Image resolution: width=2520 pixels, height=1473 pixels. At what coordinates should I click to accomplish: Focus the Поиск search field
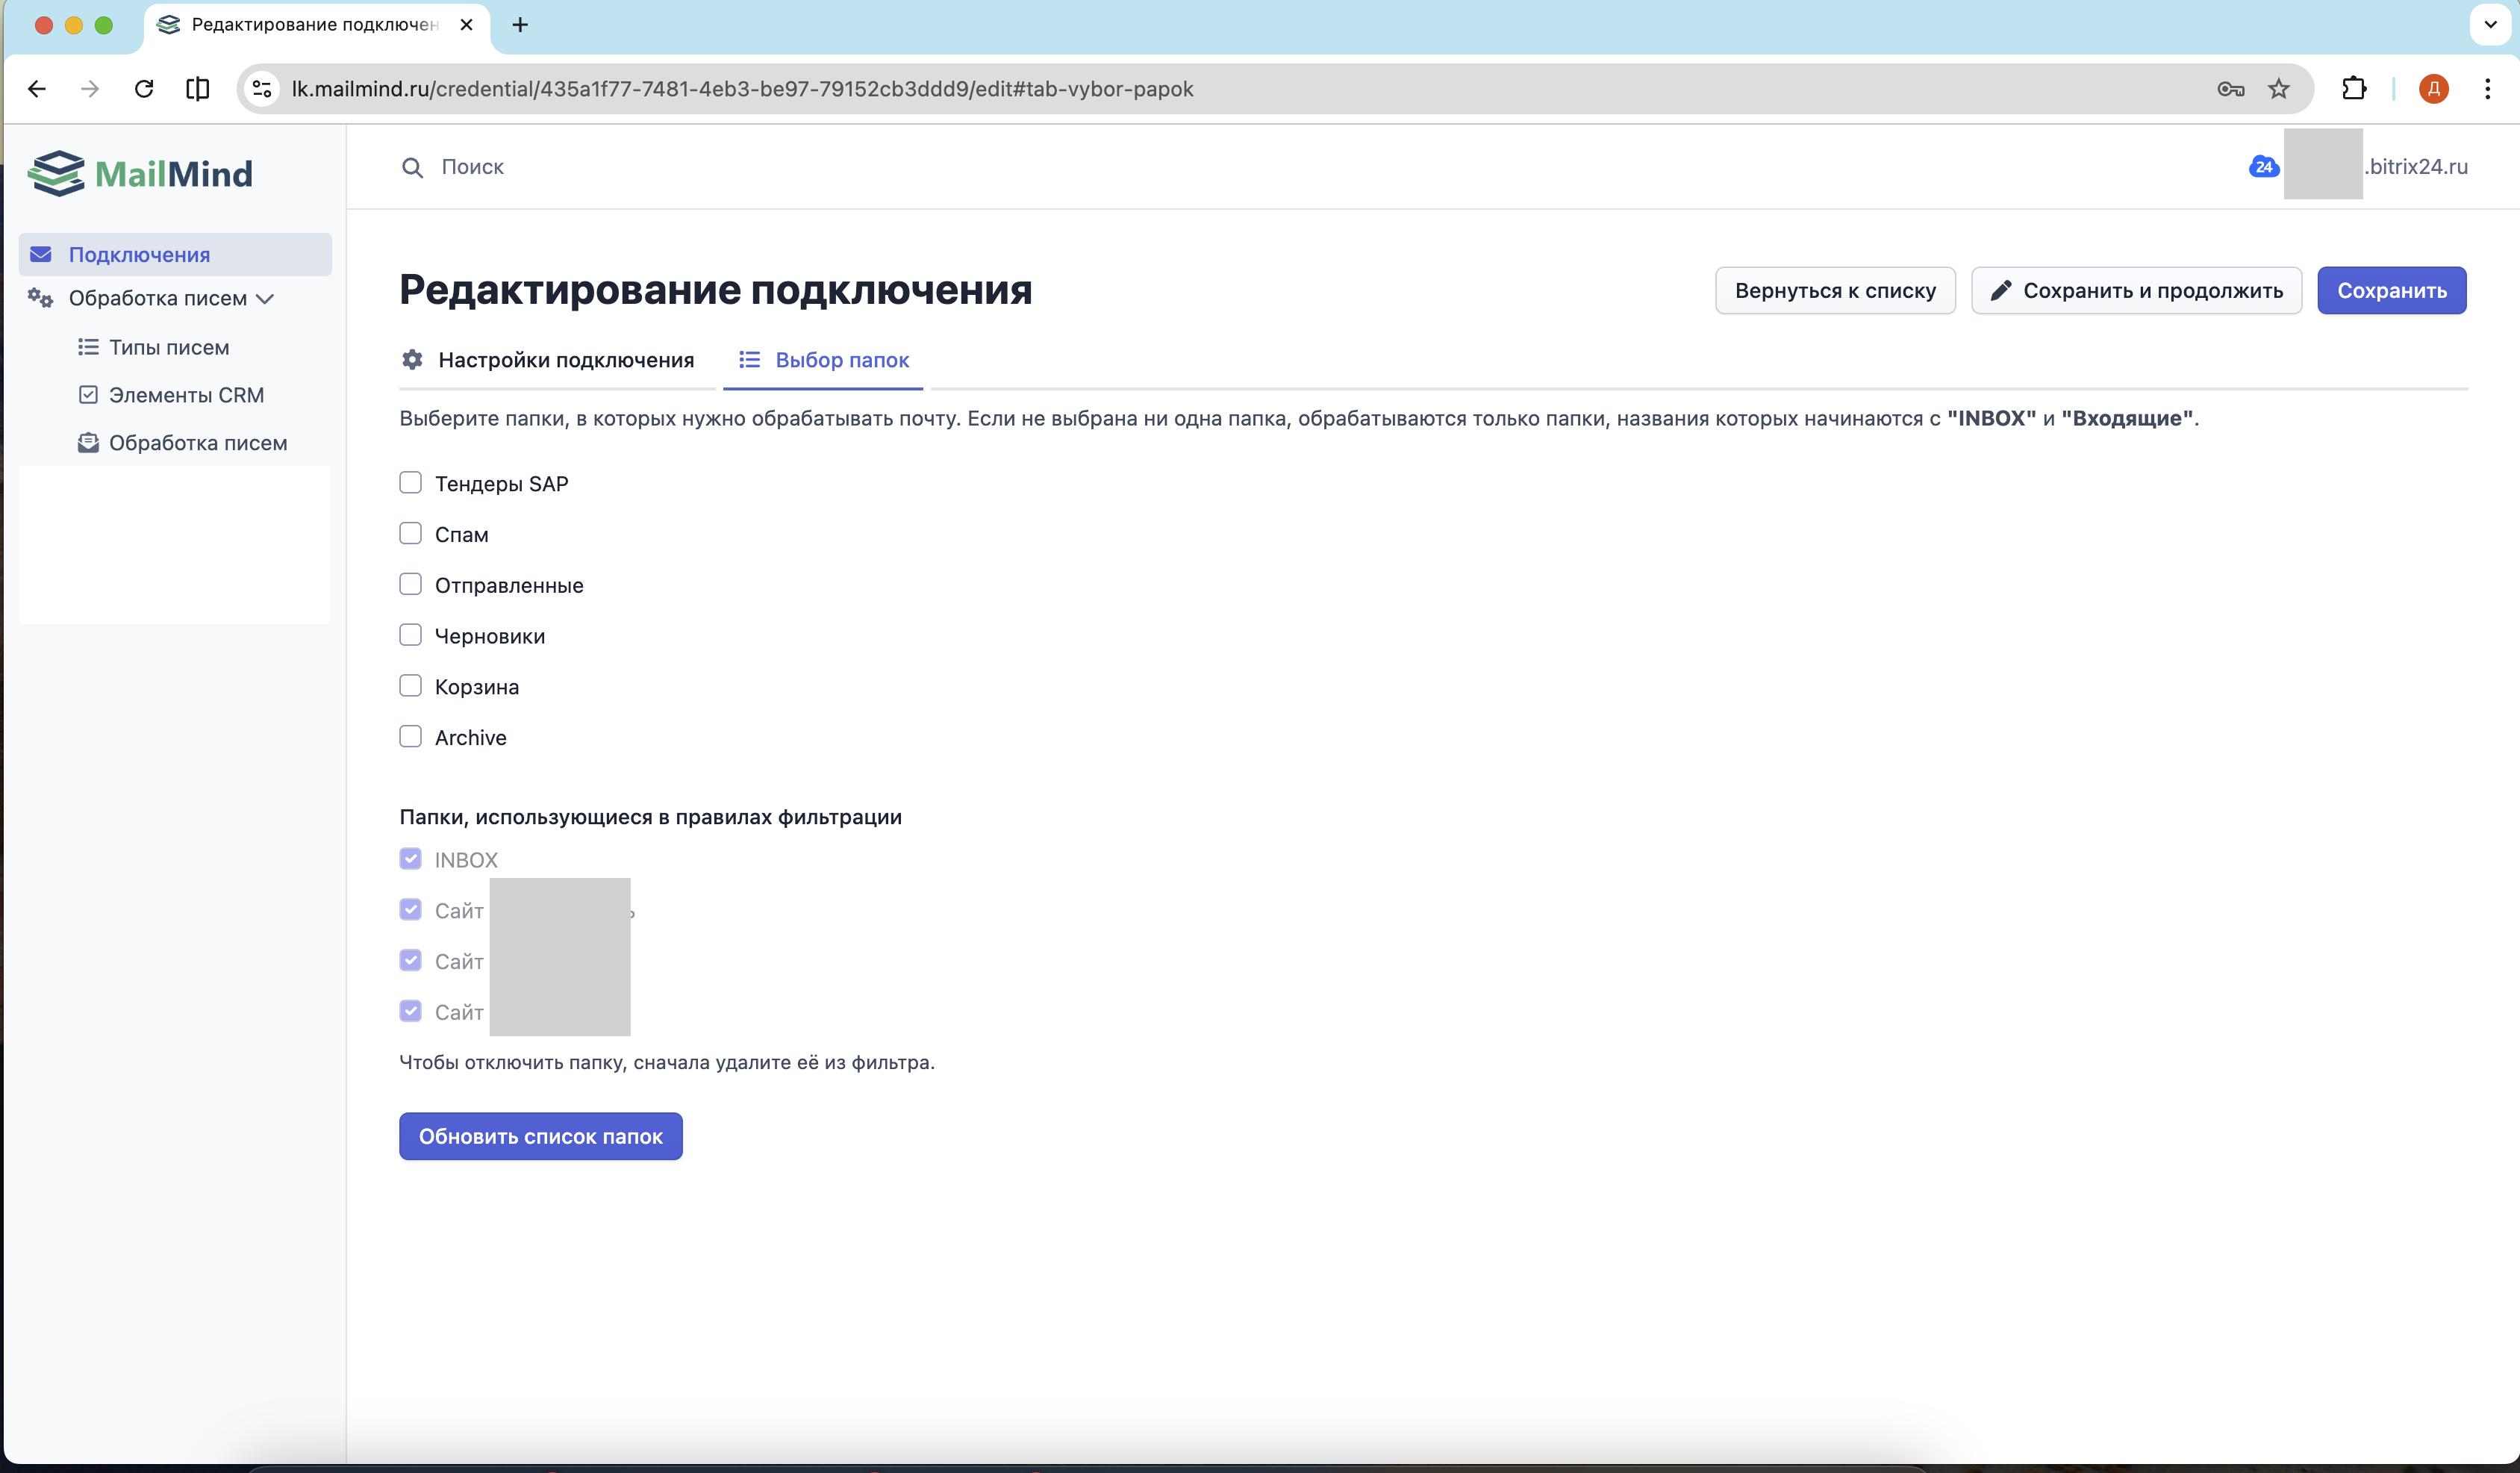pyautogui.click(x=472, y=167)
